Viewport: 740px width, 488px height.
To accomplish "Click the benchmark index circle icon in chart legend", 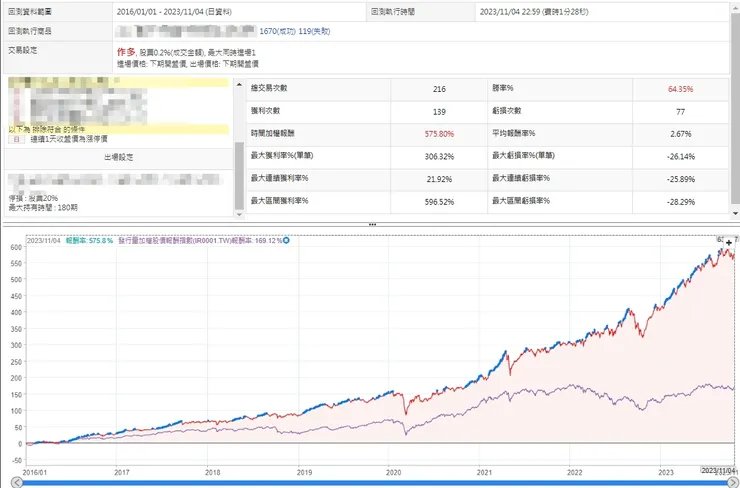I will (286, 240).
